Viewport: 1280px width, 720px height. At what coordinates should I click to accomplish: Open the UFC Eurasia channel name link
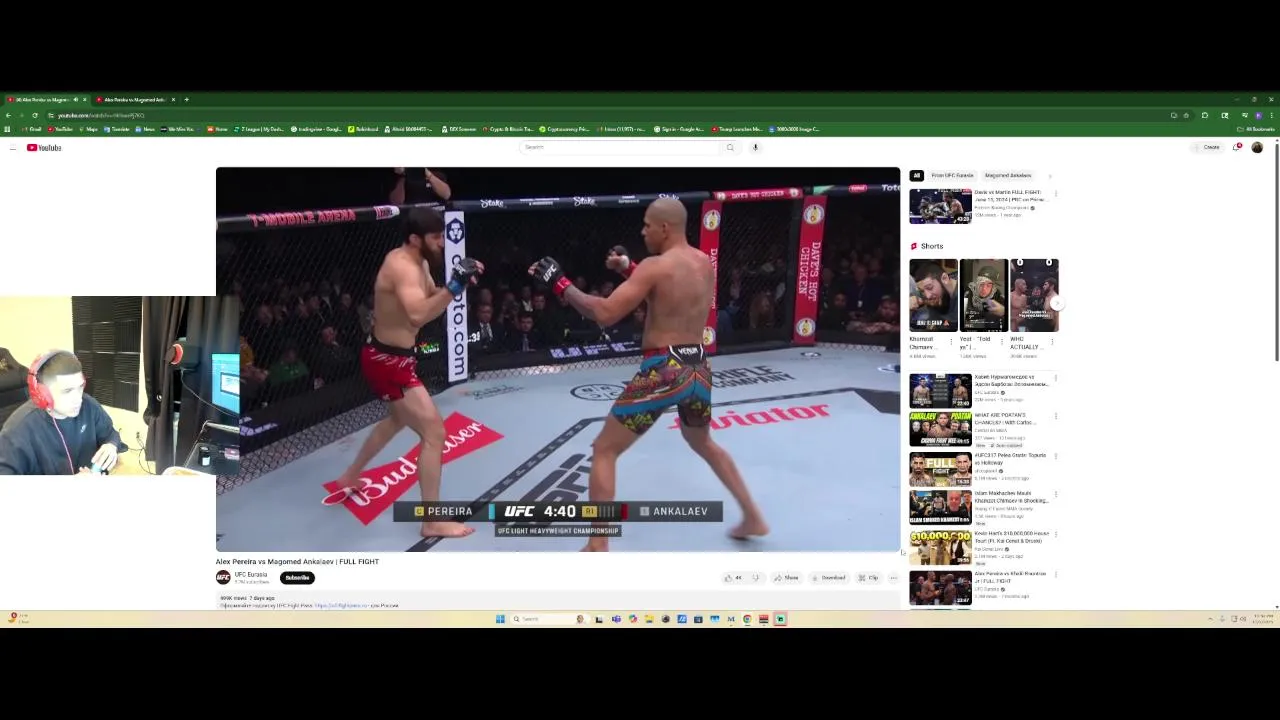tap(251, 574)
